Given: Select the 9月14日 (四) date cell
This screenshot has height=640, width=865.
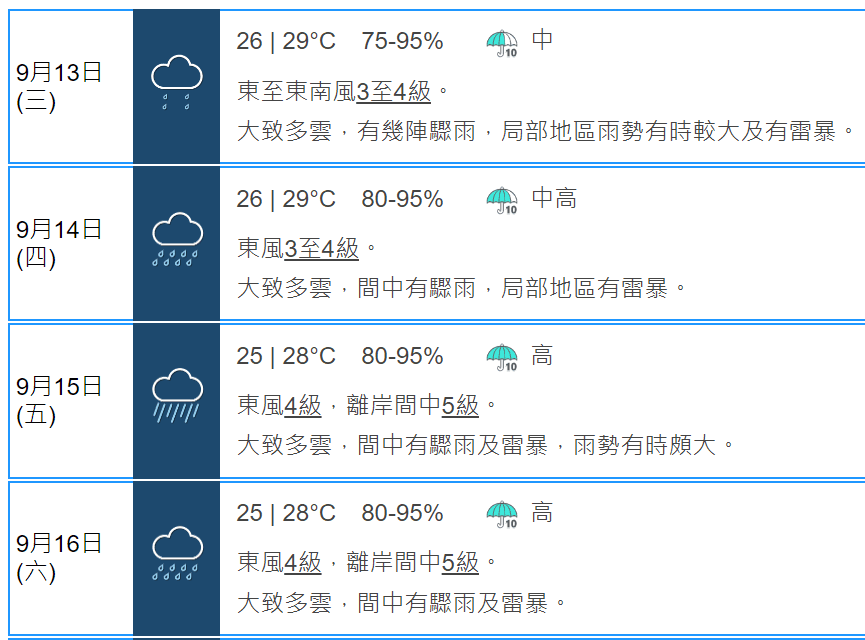Looking at the screenshot, I should click(71, 244).
